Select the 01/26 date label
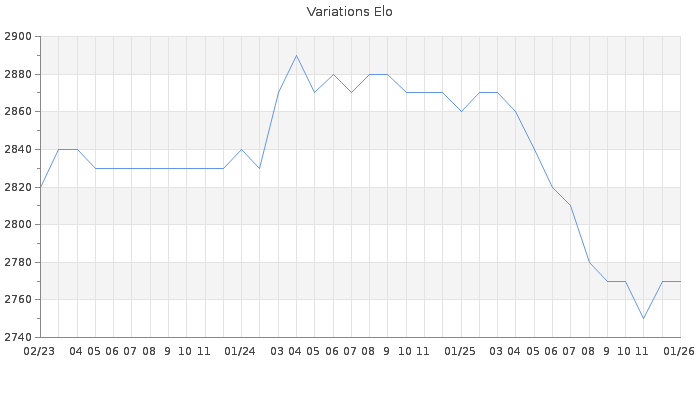 pos(679,351)
